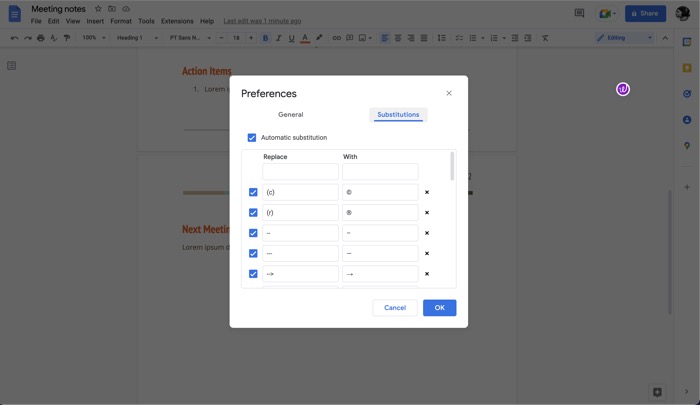Open the Heading 1 style dropdown
The height and width of the screenshot is (405, 700).
[x=137, y=38]
